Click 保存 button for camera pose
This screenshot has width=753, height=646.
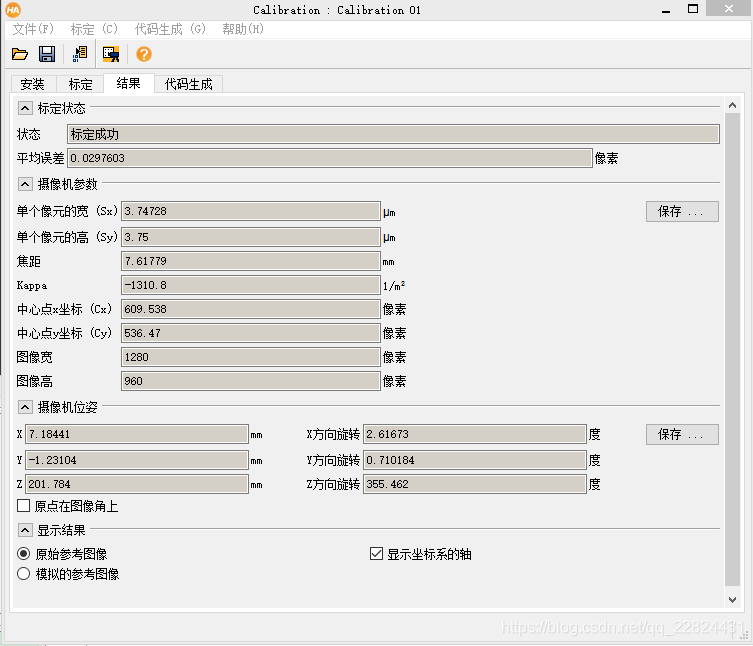pos(682,434)
